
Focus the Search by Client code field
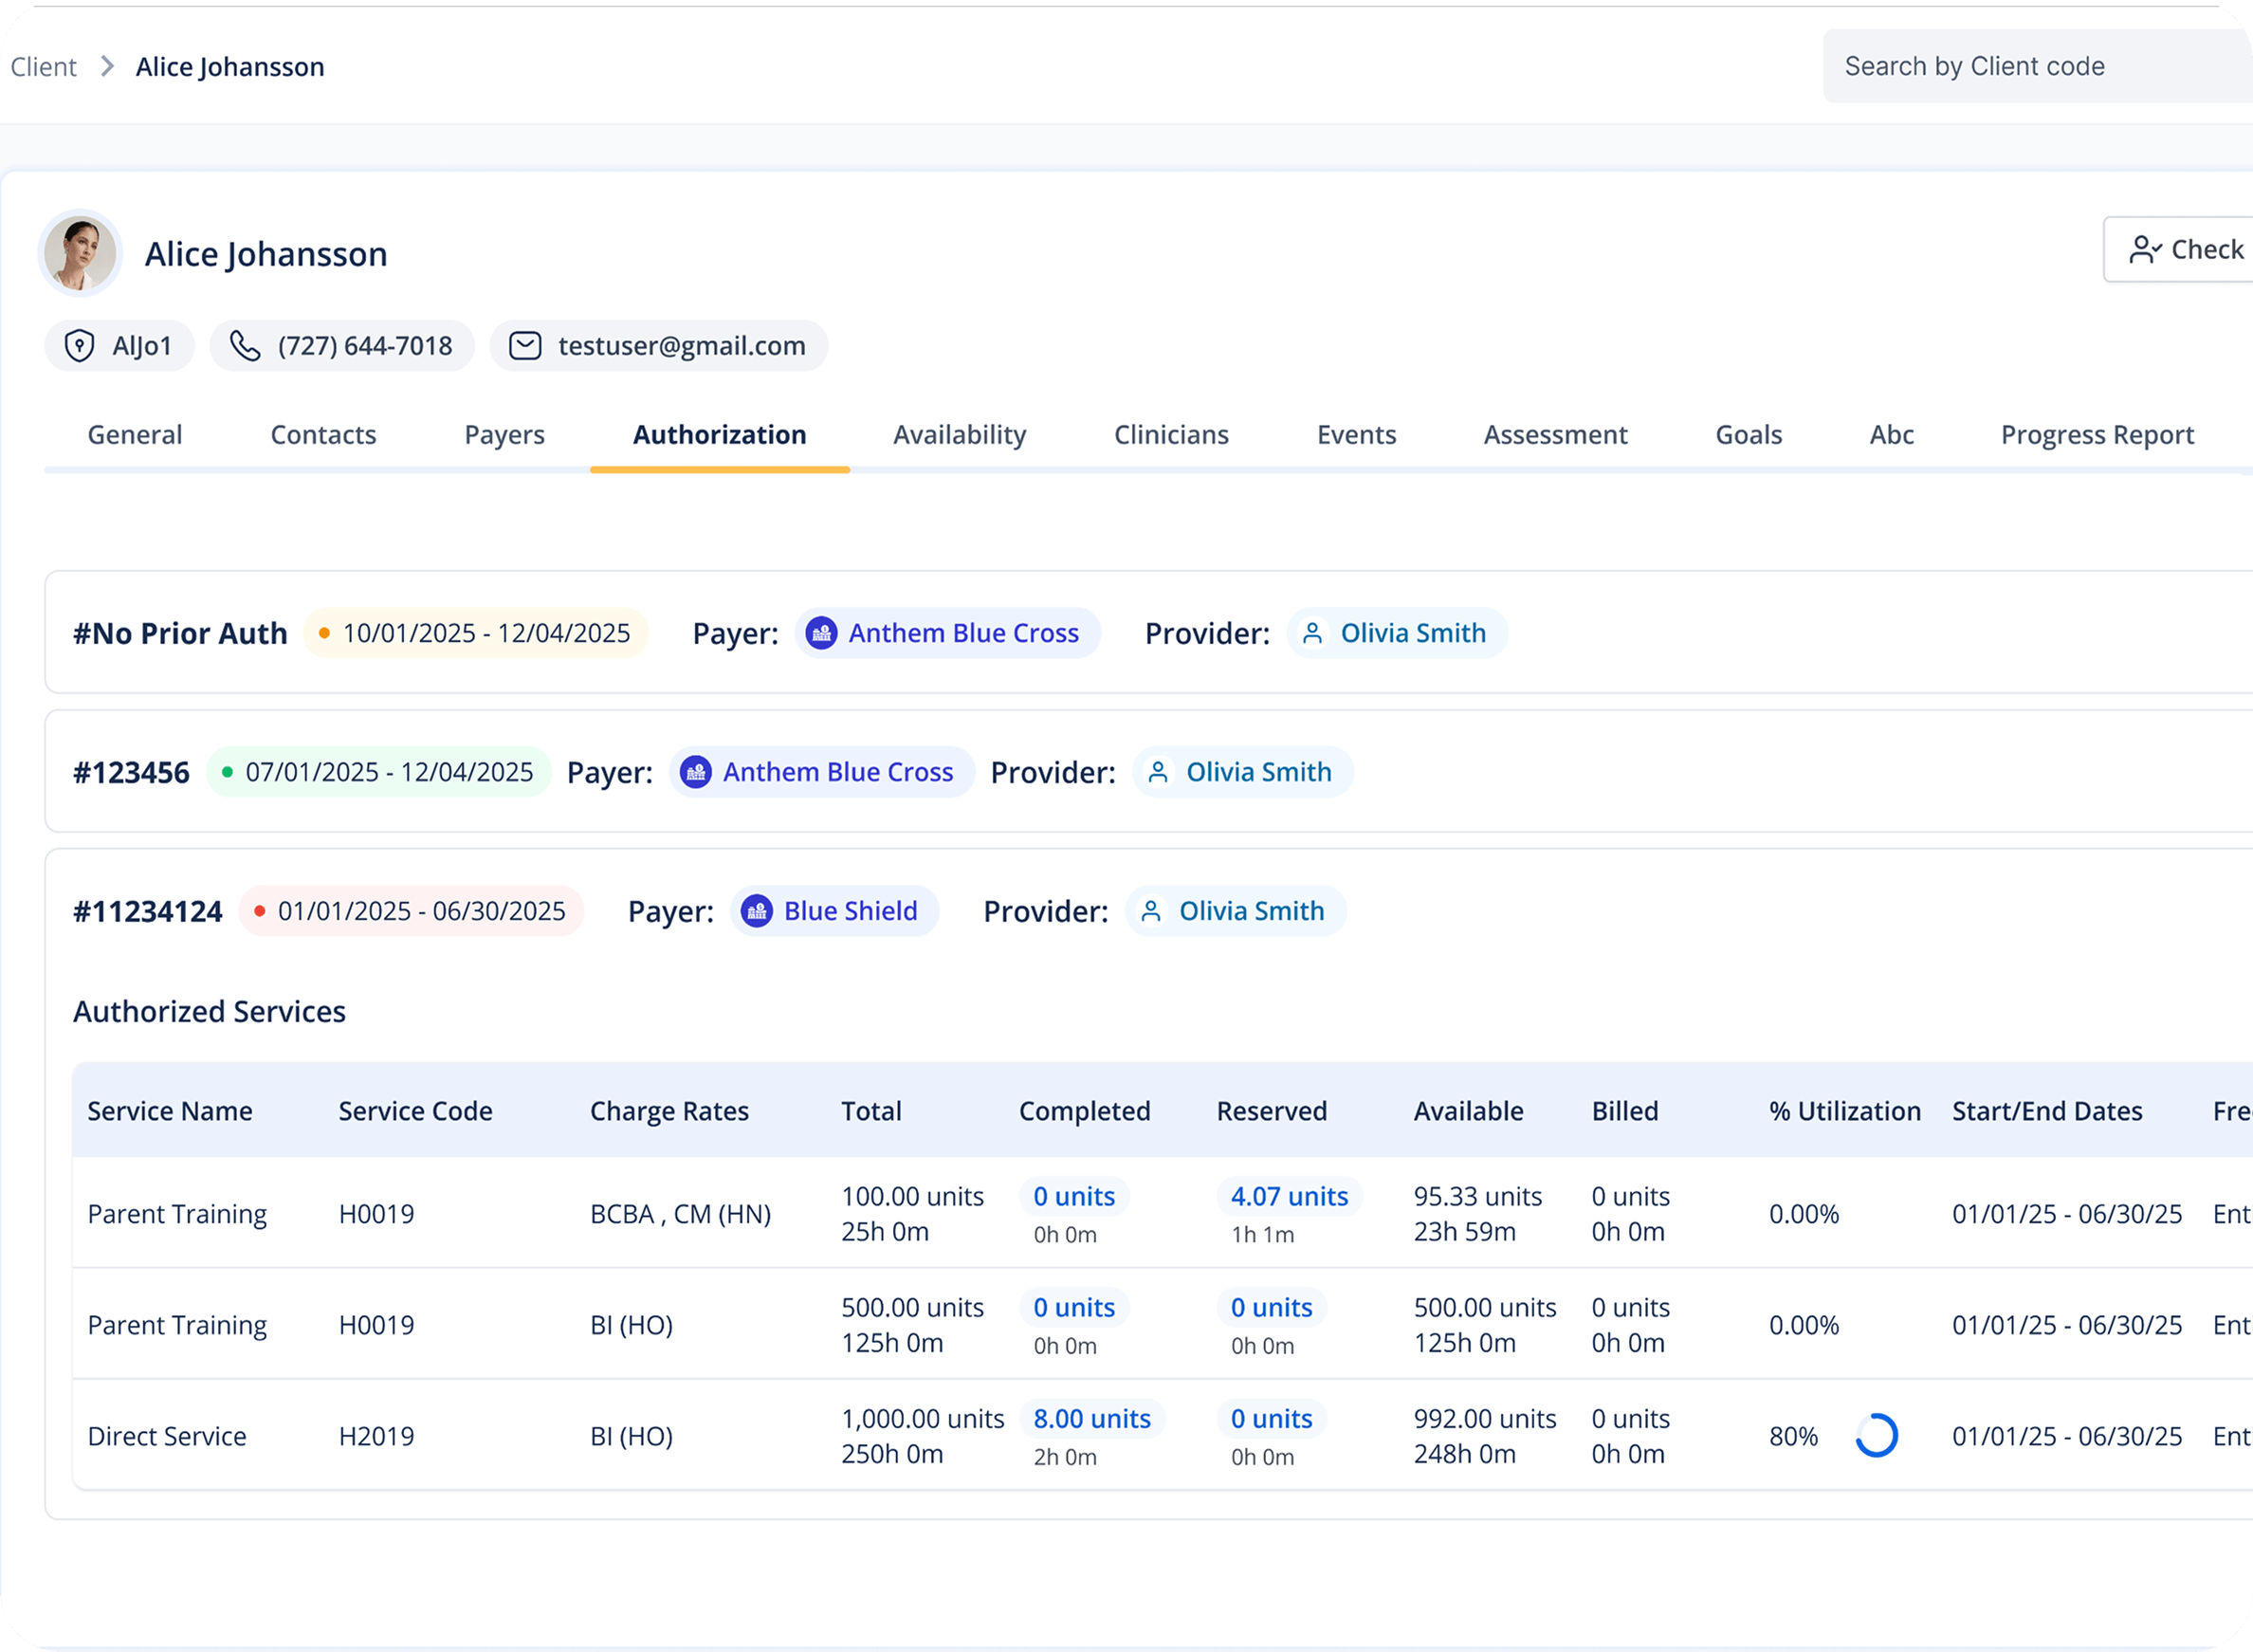[x=2037, y=66]
